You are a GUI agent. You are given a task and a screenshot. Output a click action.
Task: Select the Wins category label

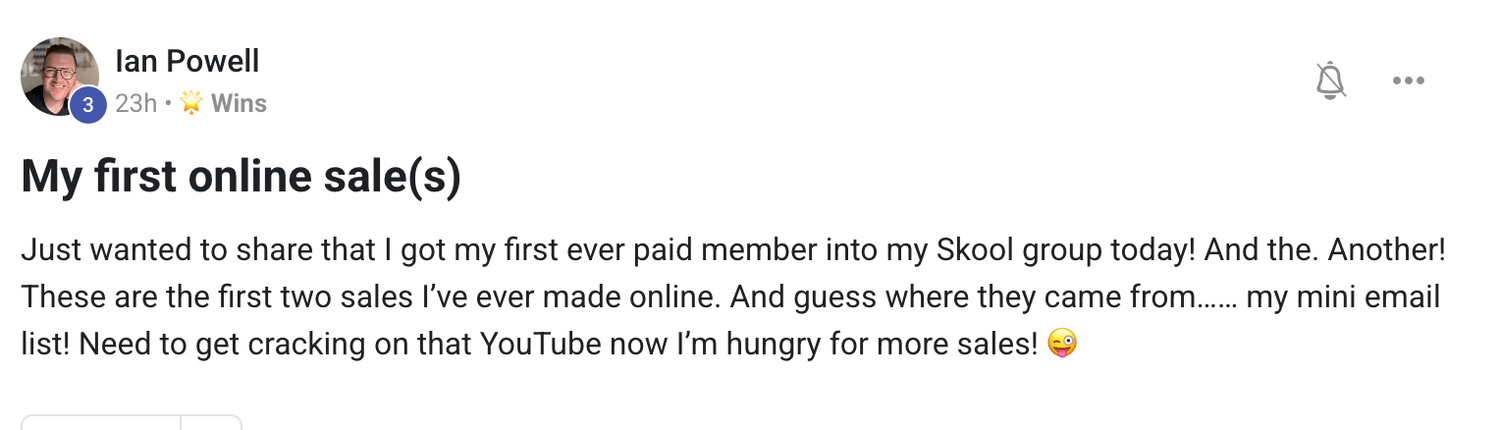(x=238, y=103)
